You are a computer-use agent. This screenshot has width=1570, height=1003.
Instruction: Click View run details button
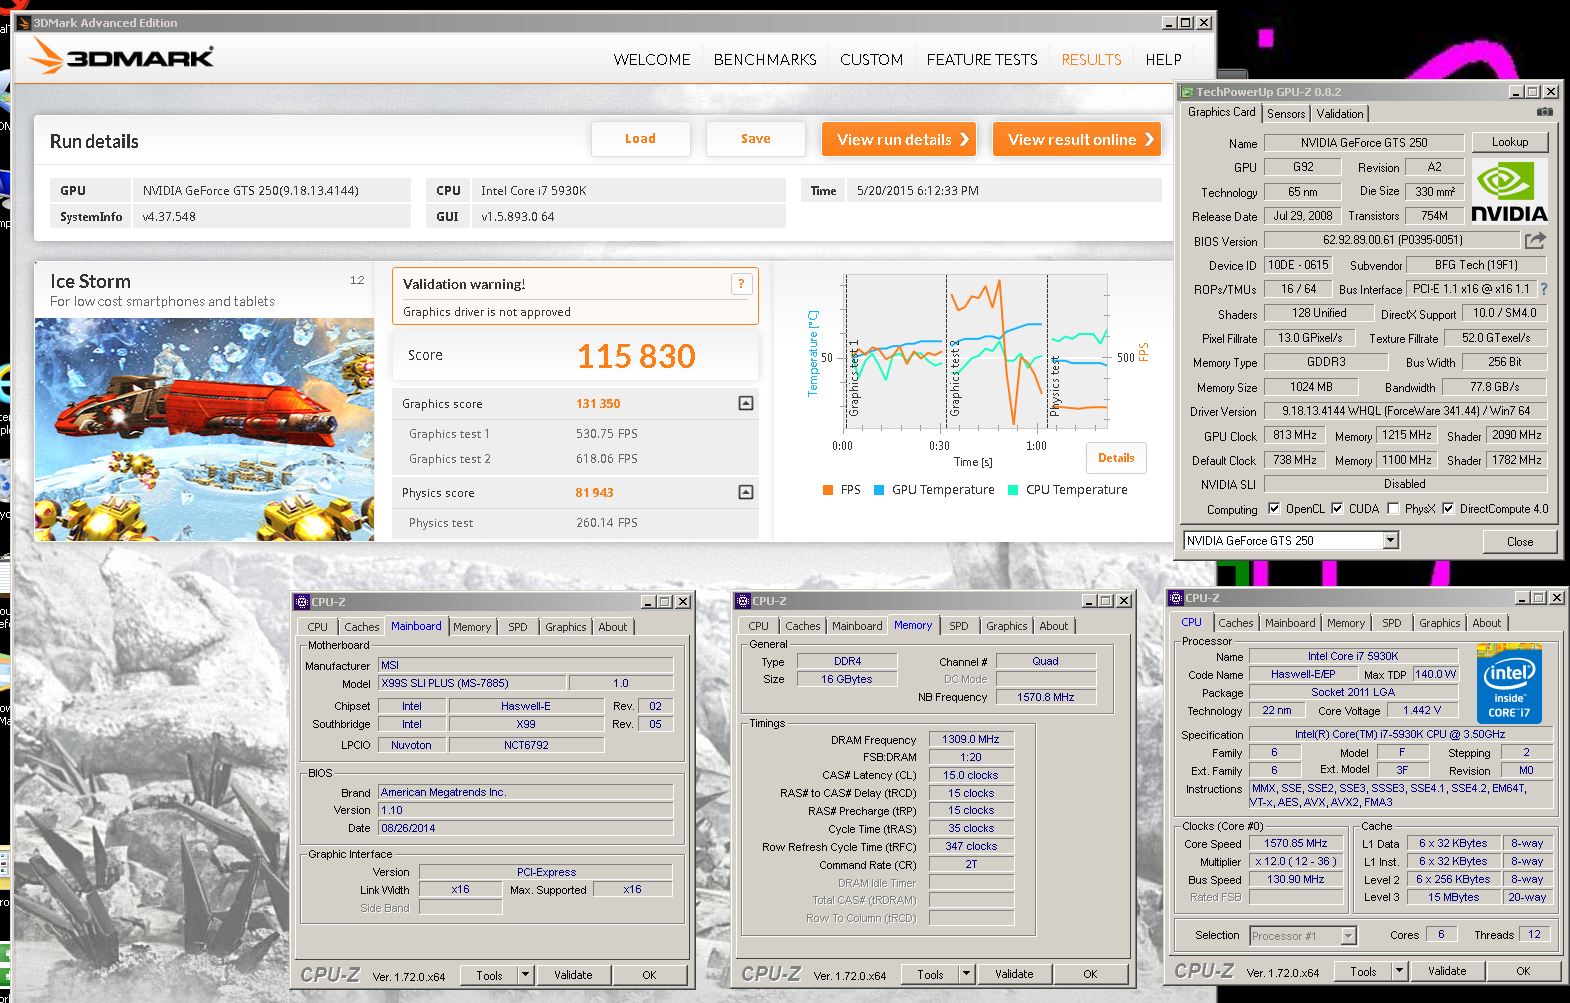click(899, 139)
